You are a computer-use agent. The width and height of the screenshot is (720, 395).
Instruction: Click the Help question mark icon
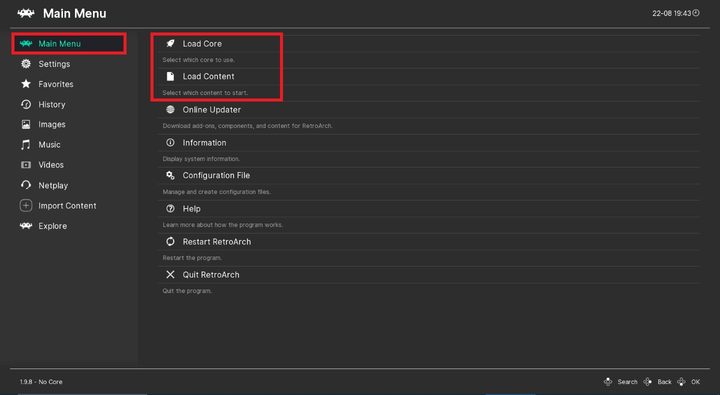click(x=170, y=209)
